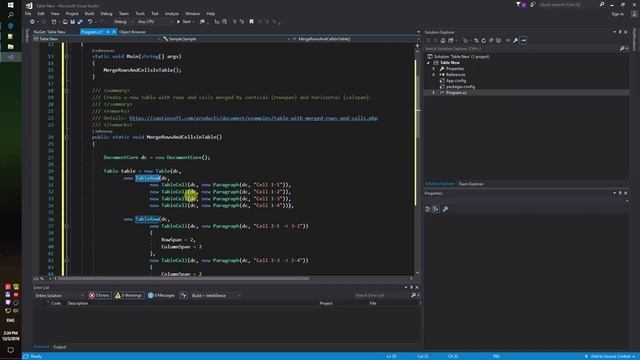Click Sign in at top right
The image size is (640, 360).
coord(618,14)
